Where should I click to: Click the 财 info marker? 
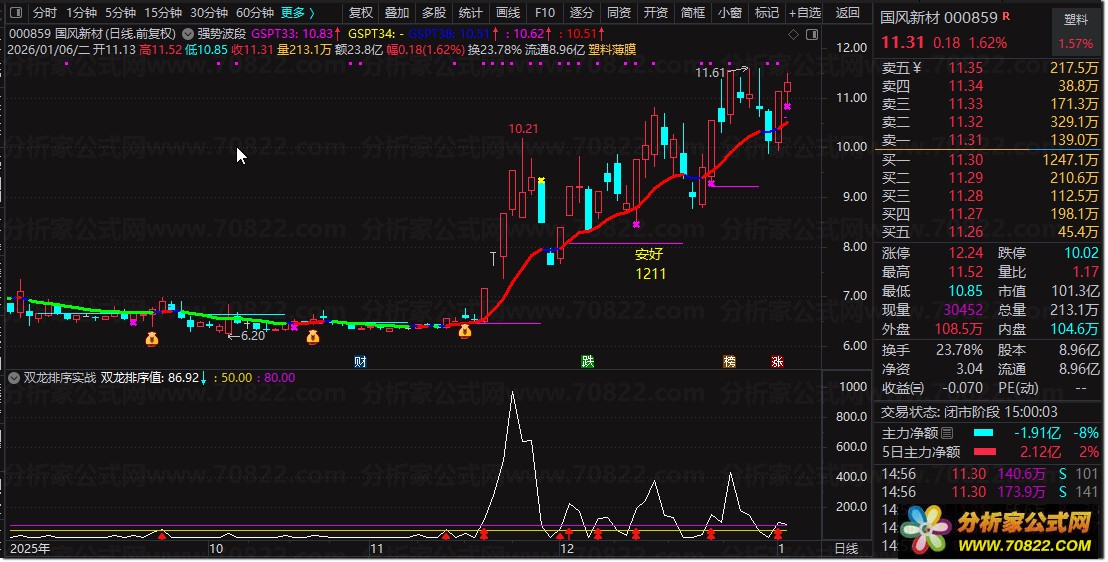pyautogui.click(x=360, y=362)
